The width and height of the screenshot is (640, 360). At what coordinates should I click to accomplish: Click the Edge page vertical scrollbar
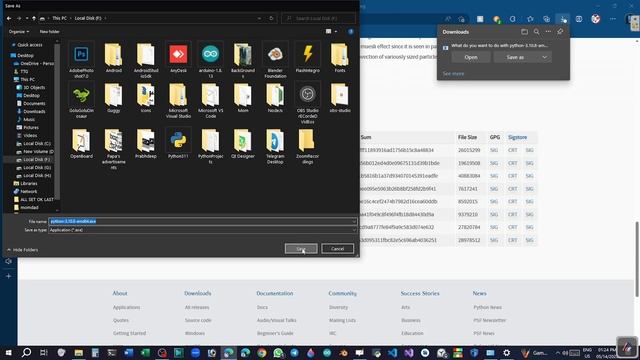[637, 259]
